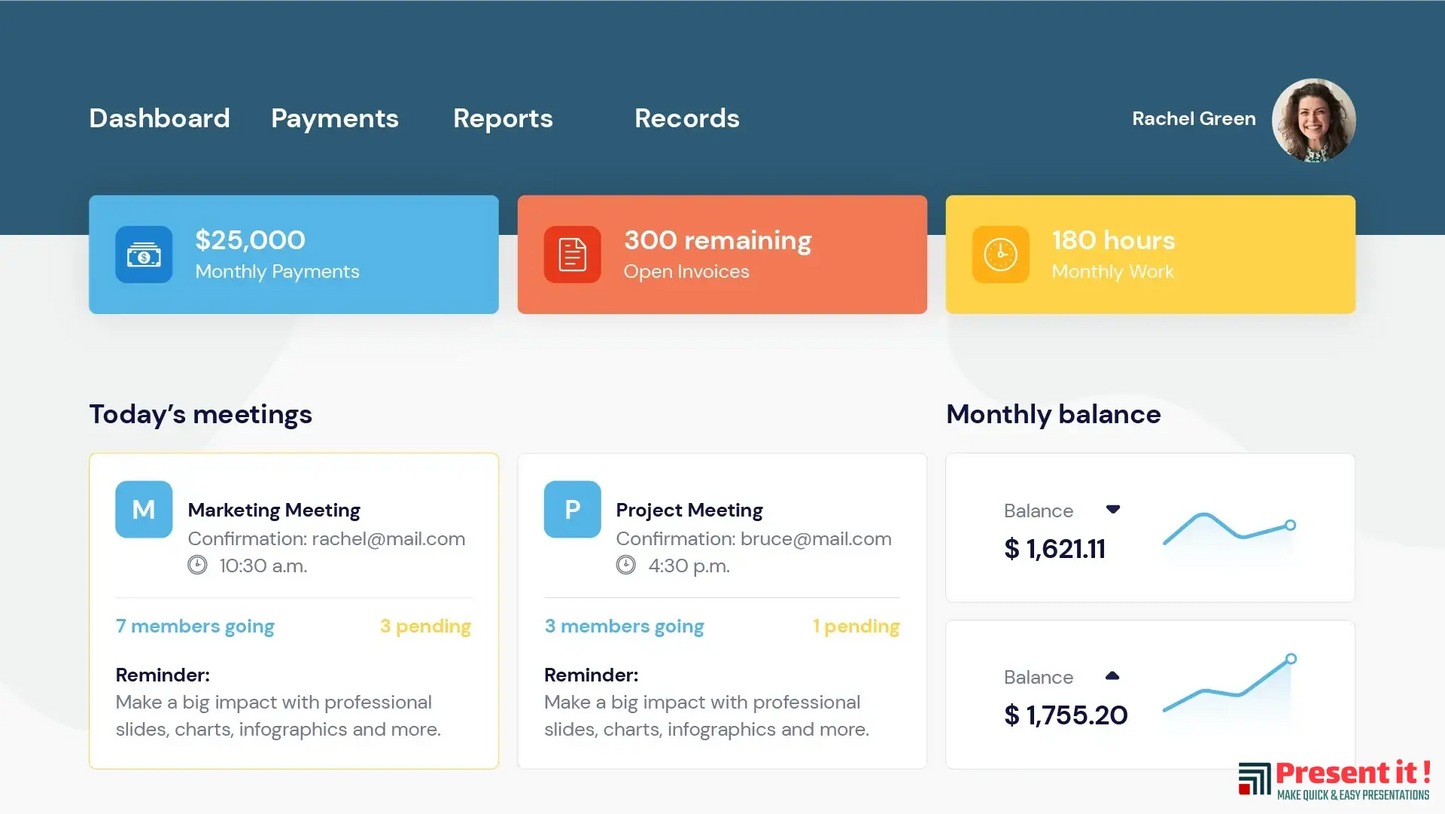Select the Rachel Green username
This screenshot has height=814, width=1445.
(x=1193, y=118)
